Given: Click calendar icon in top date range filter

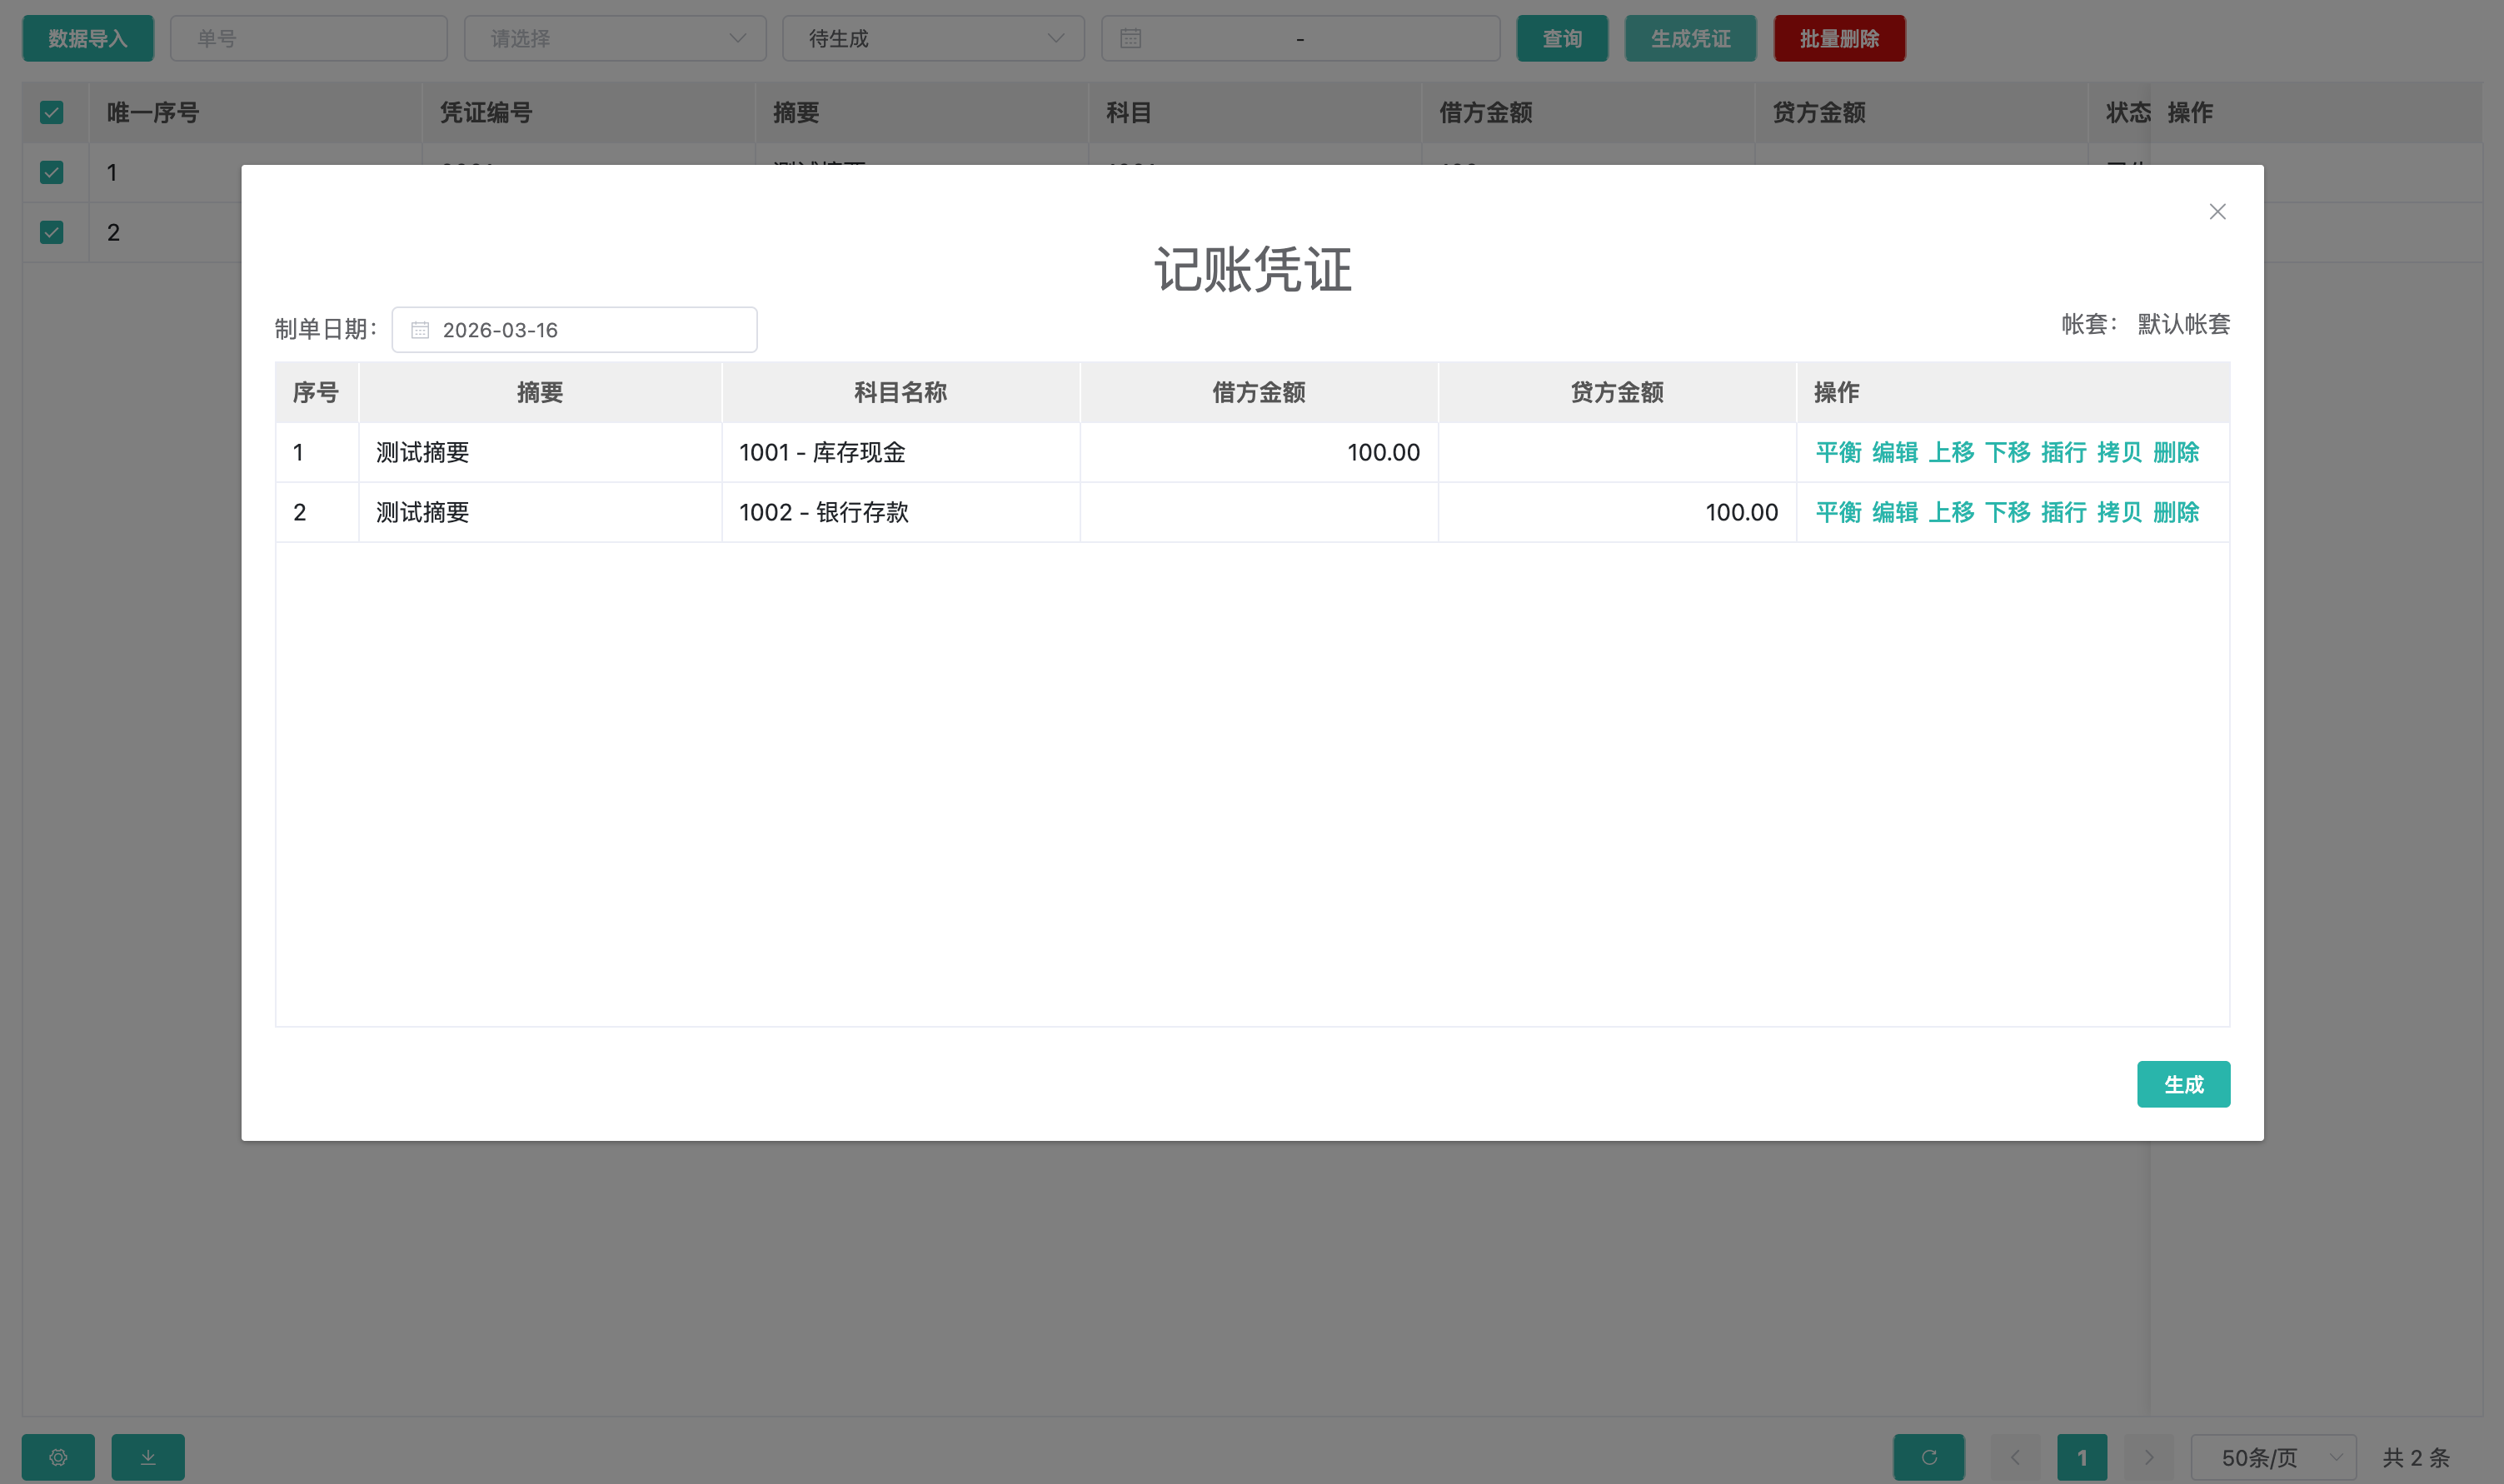Looking at the screenshot, I should [x=1131, y=39].
